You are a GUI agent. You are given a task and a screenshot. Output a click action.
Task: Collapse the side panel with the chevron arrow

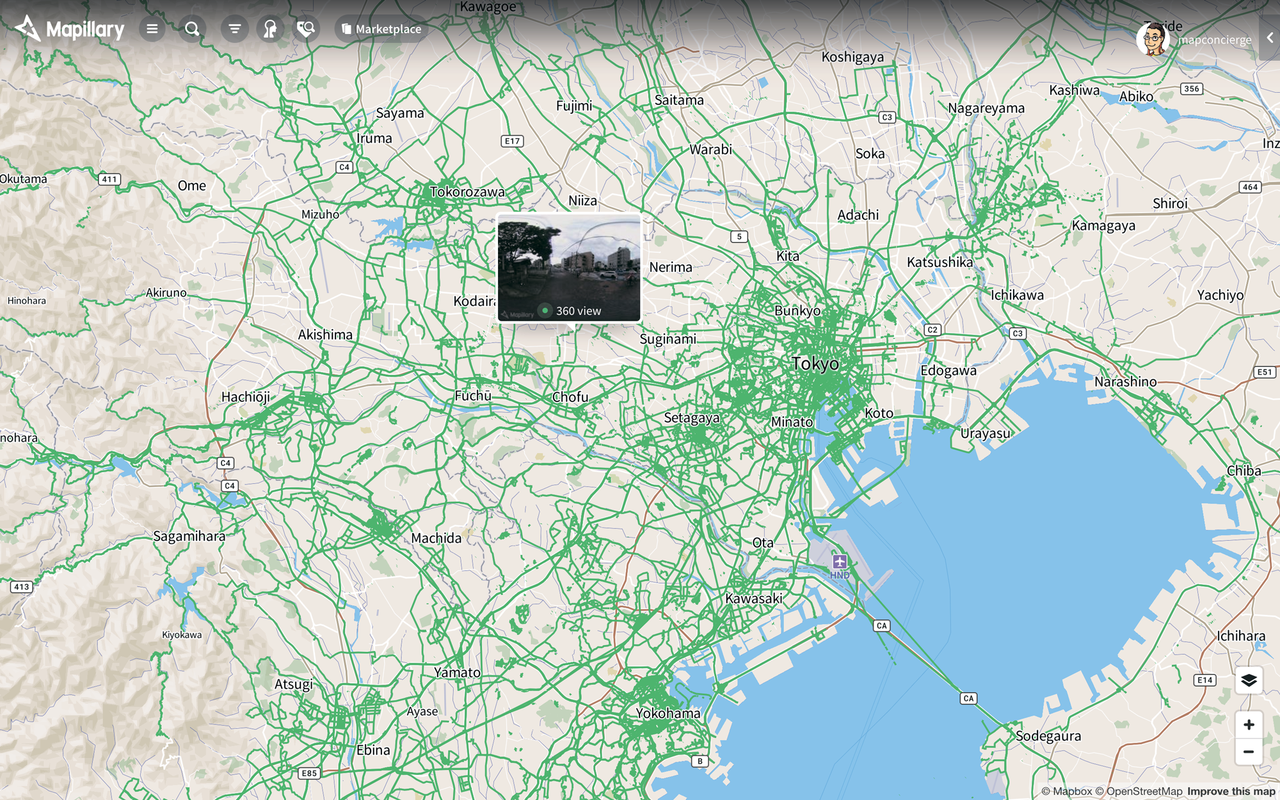click(x=1270, y=38)
